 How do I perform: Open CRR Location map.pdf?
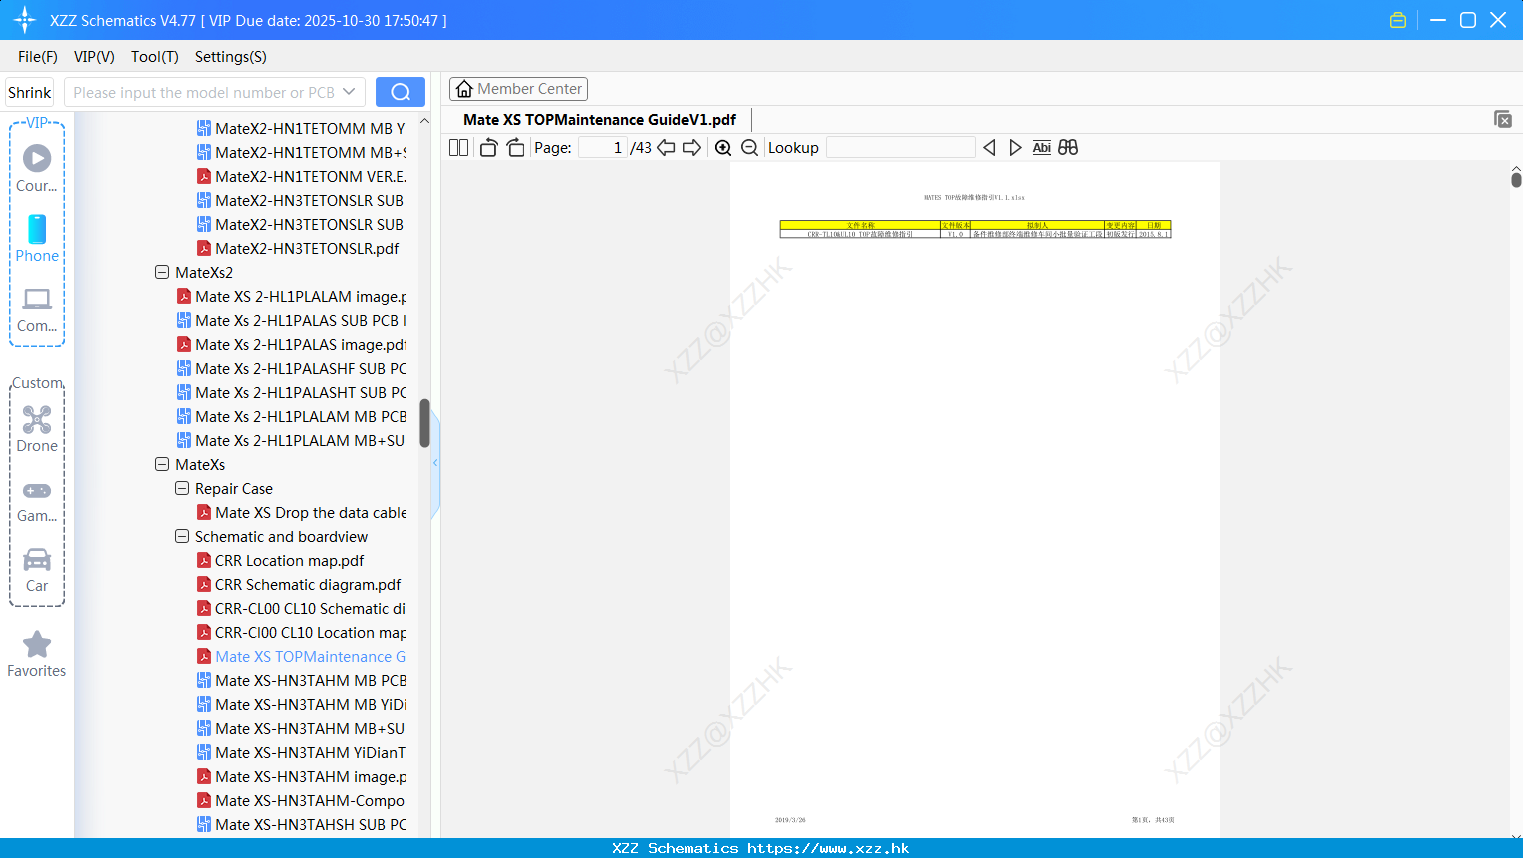pos(280,561)
